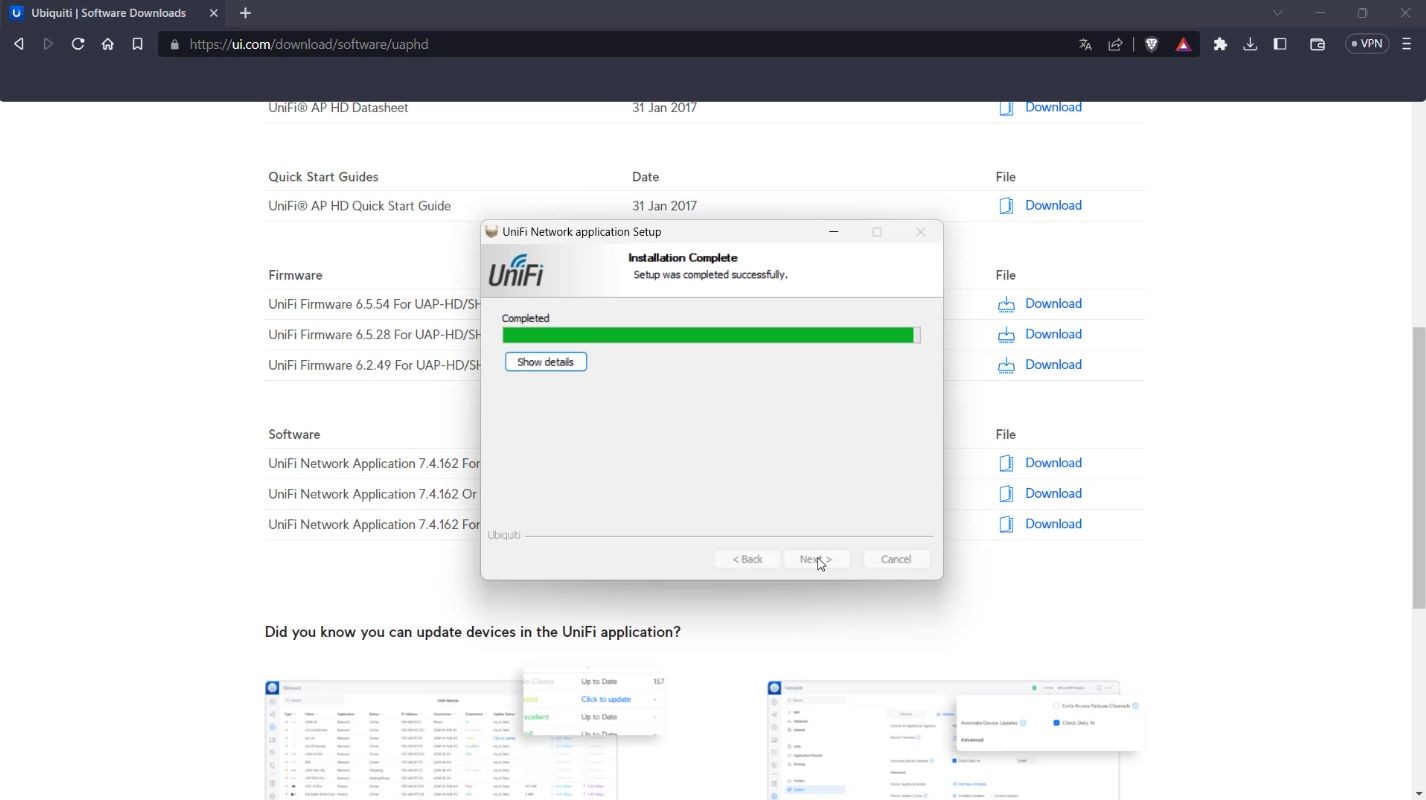The width and height of the screenshot is (1426, 800).
Task: Close the UniFi Network application Setup dialog
Action: (x=921, y=232)
